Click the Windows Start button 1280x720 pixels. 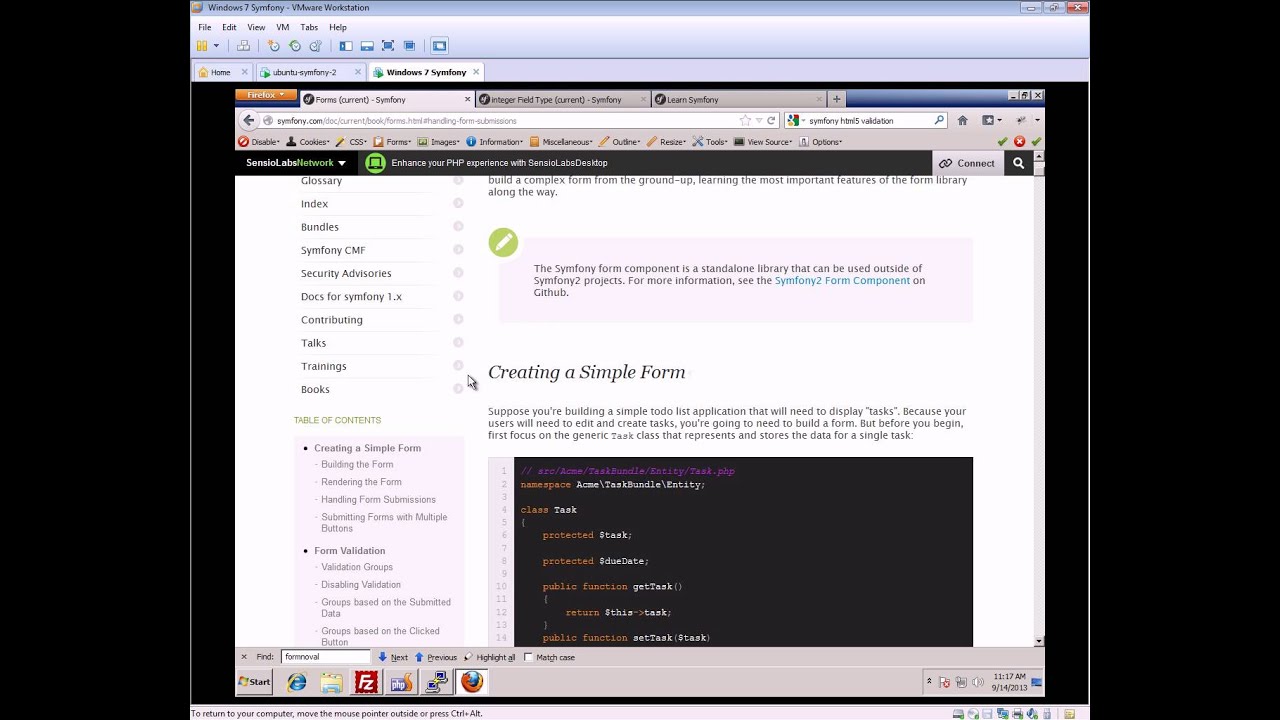coord(255,682)
